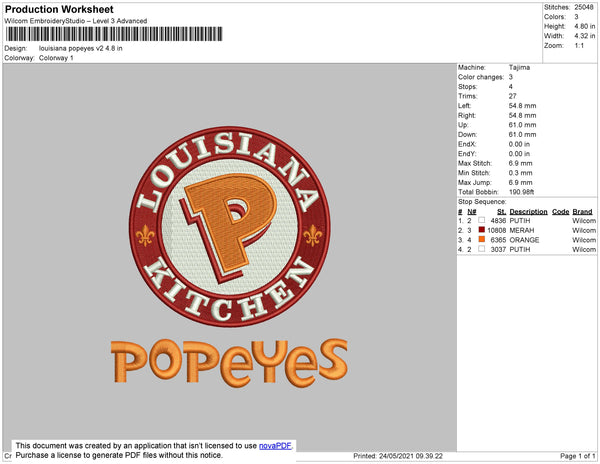This screenshot has width=600, height=464.
Task: Click the 'Brand' column header
Action: click(582, 212)
